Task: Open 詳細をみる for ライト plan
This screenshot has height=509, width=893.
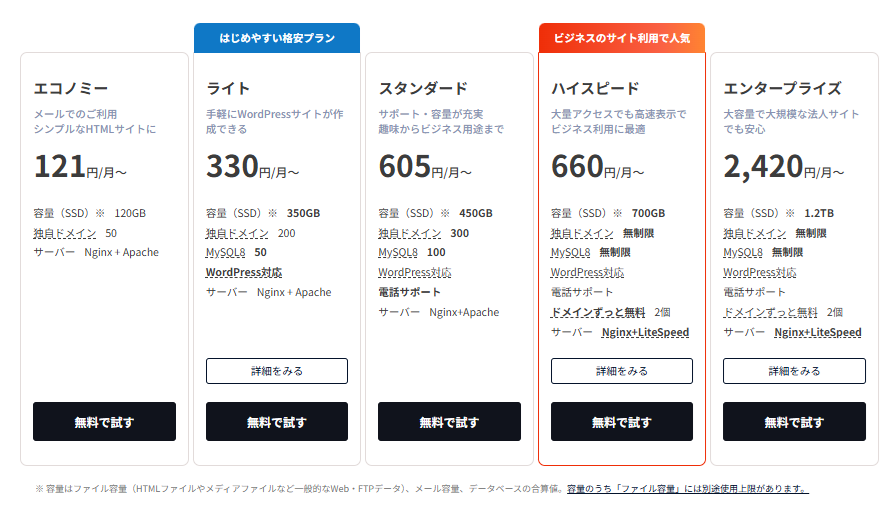Action: tap(277, 371)
